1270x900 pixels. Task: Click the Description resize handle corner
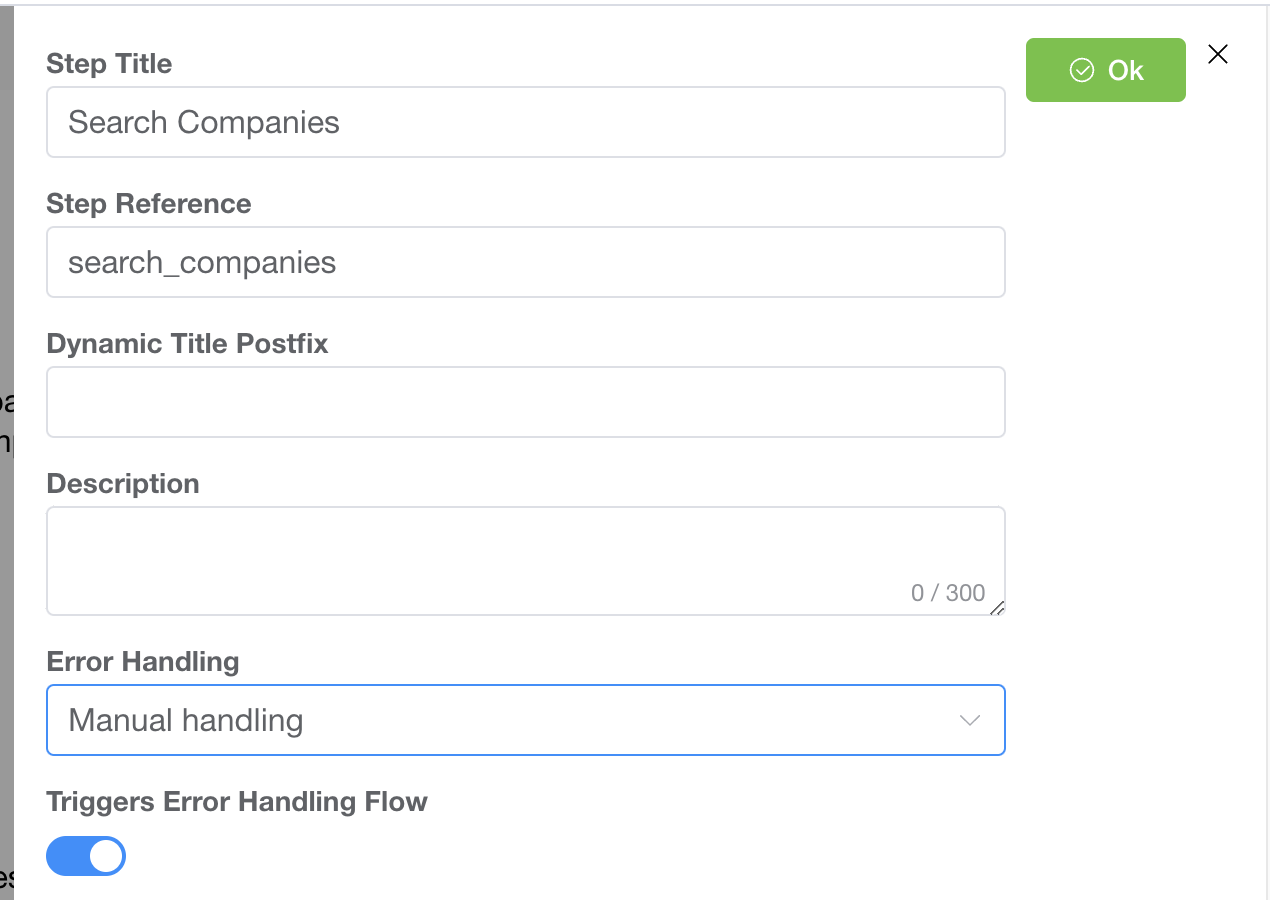997,608
